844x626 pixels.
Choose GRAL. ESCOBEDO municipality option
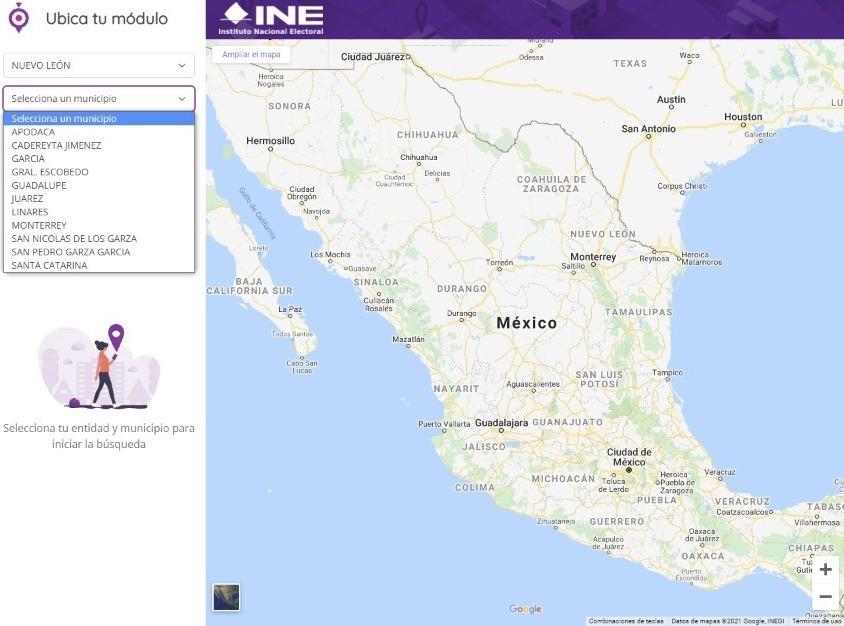pos(50,172)
